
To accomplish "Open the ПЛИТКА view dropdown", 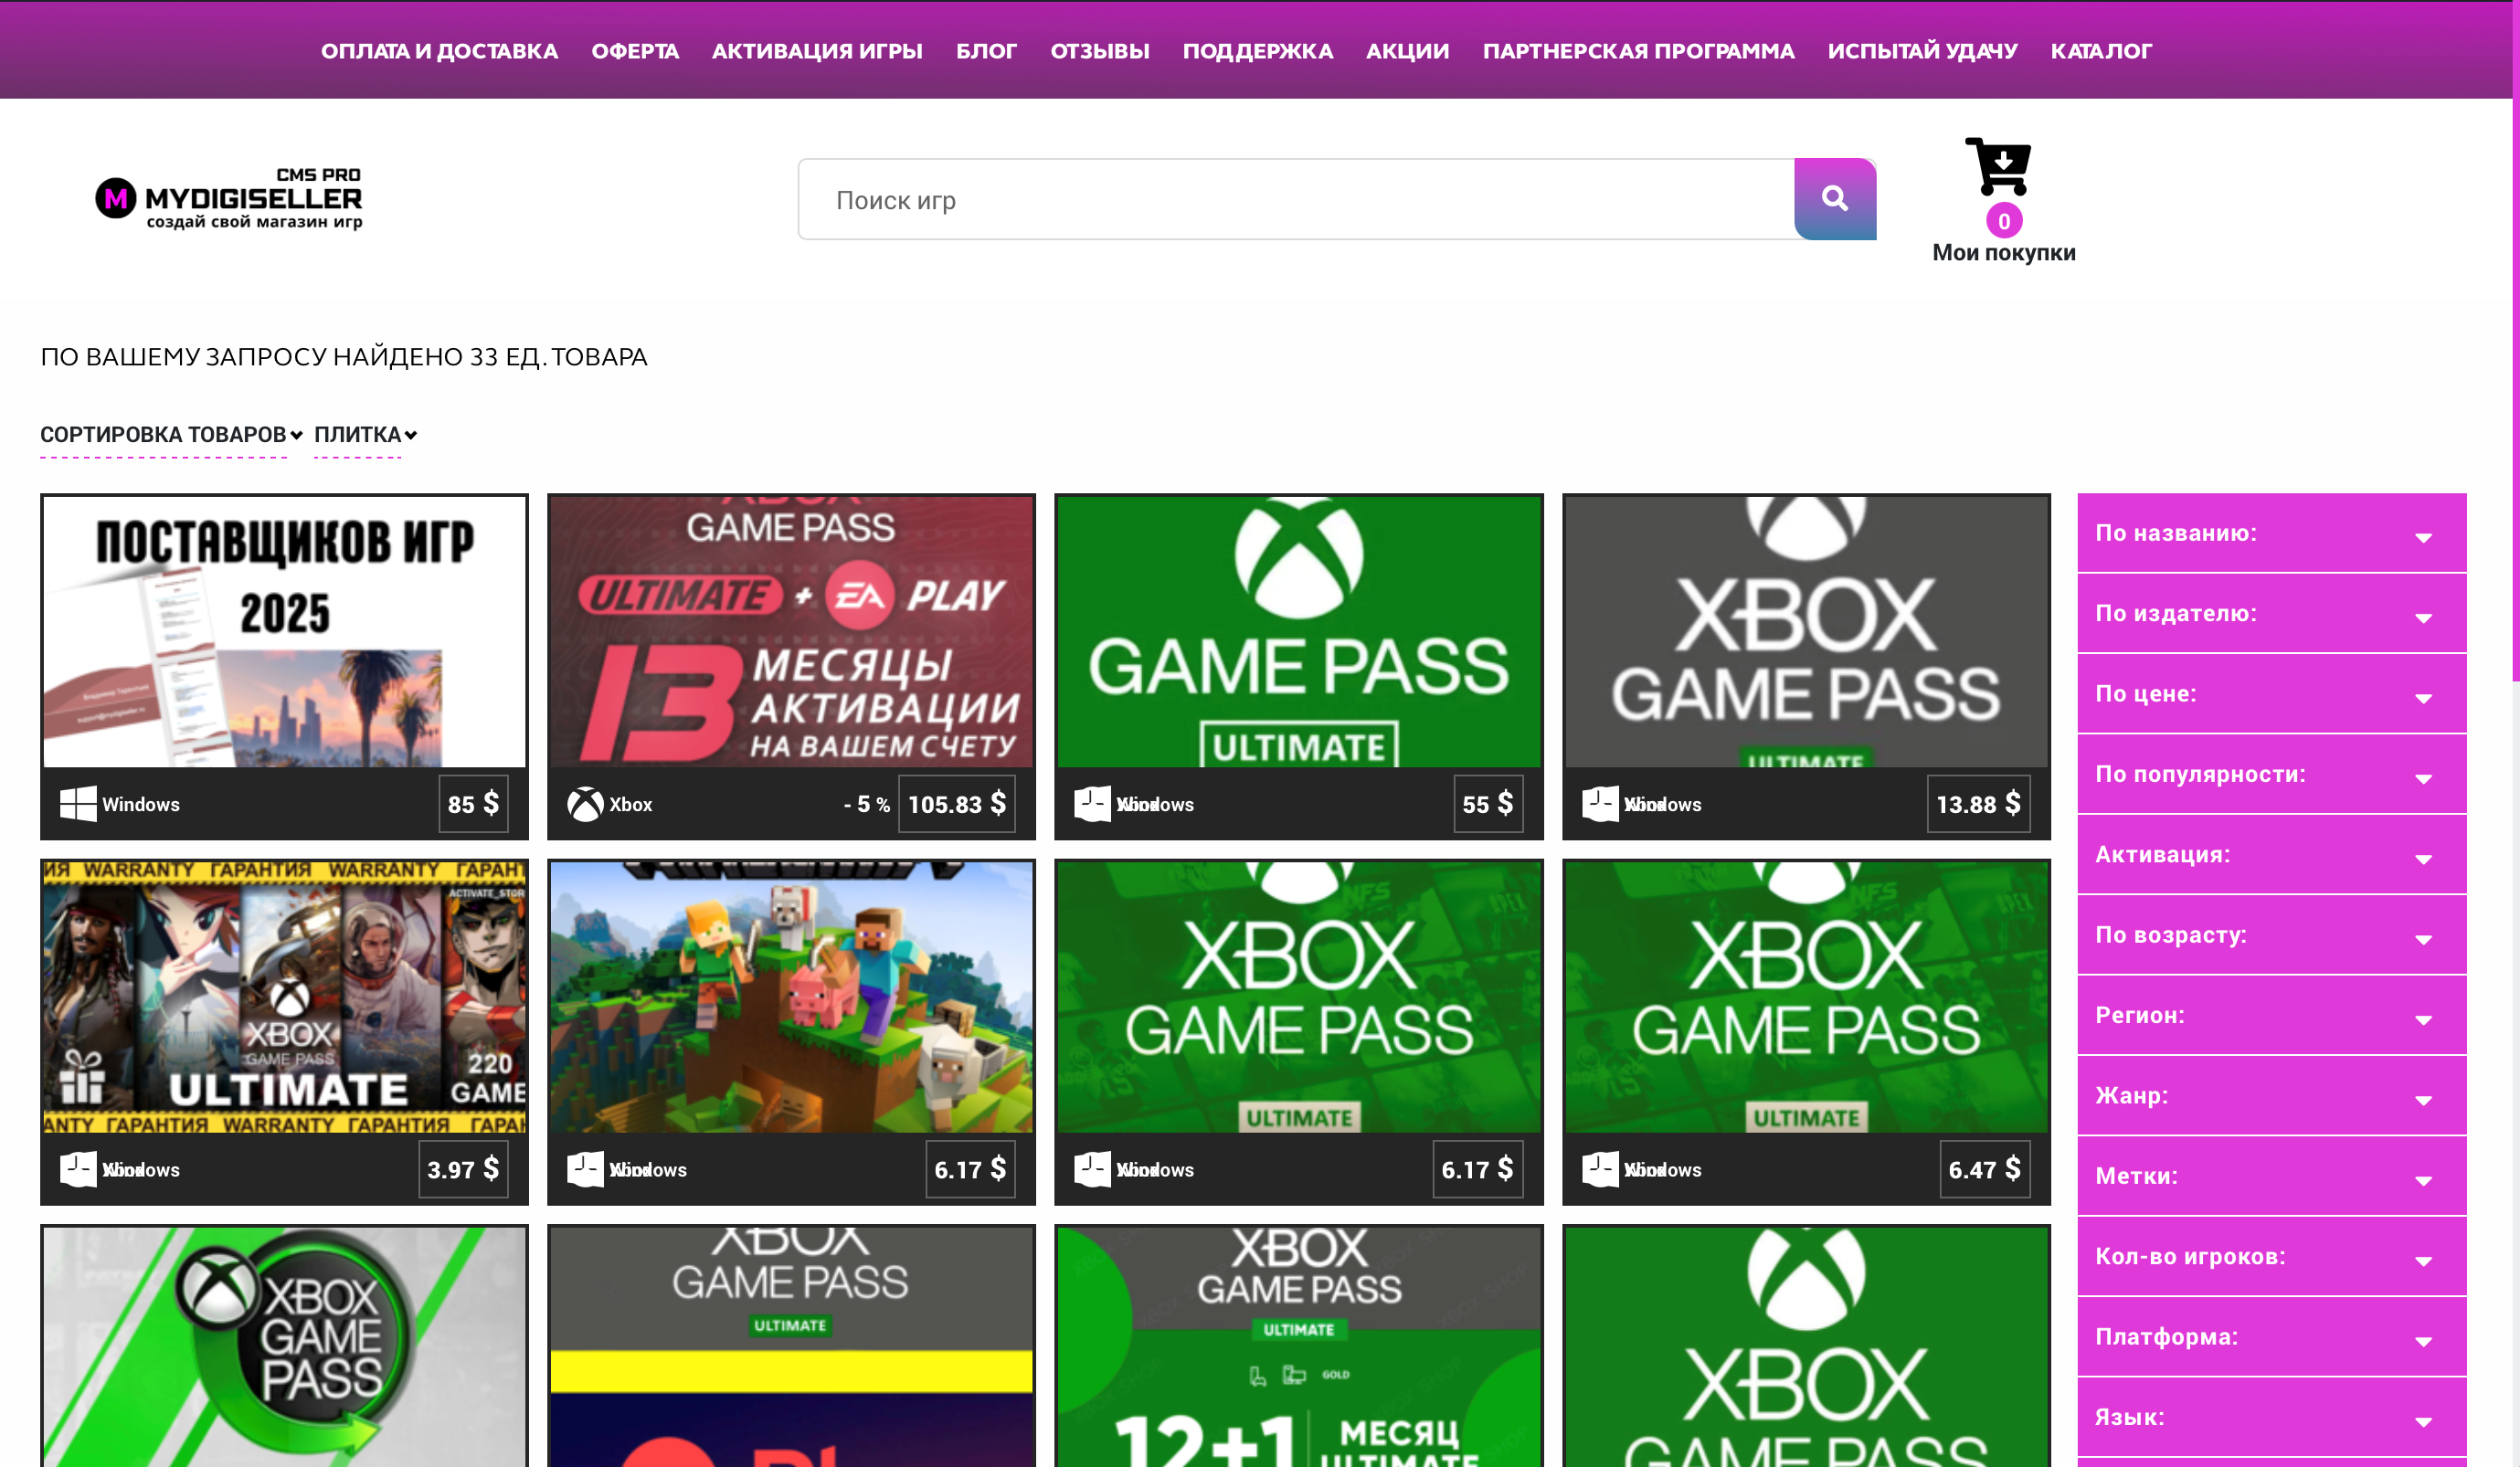I will pyautogui.click(x=365, y=435).
